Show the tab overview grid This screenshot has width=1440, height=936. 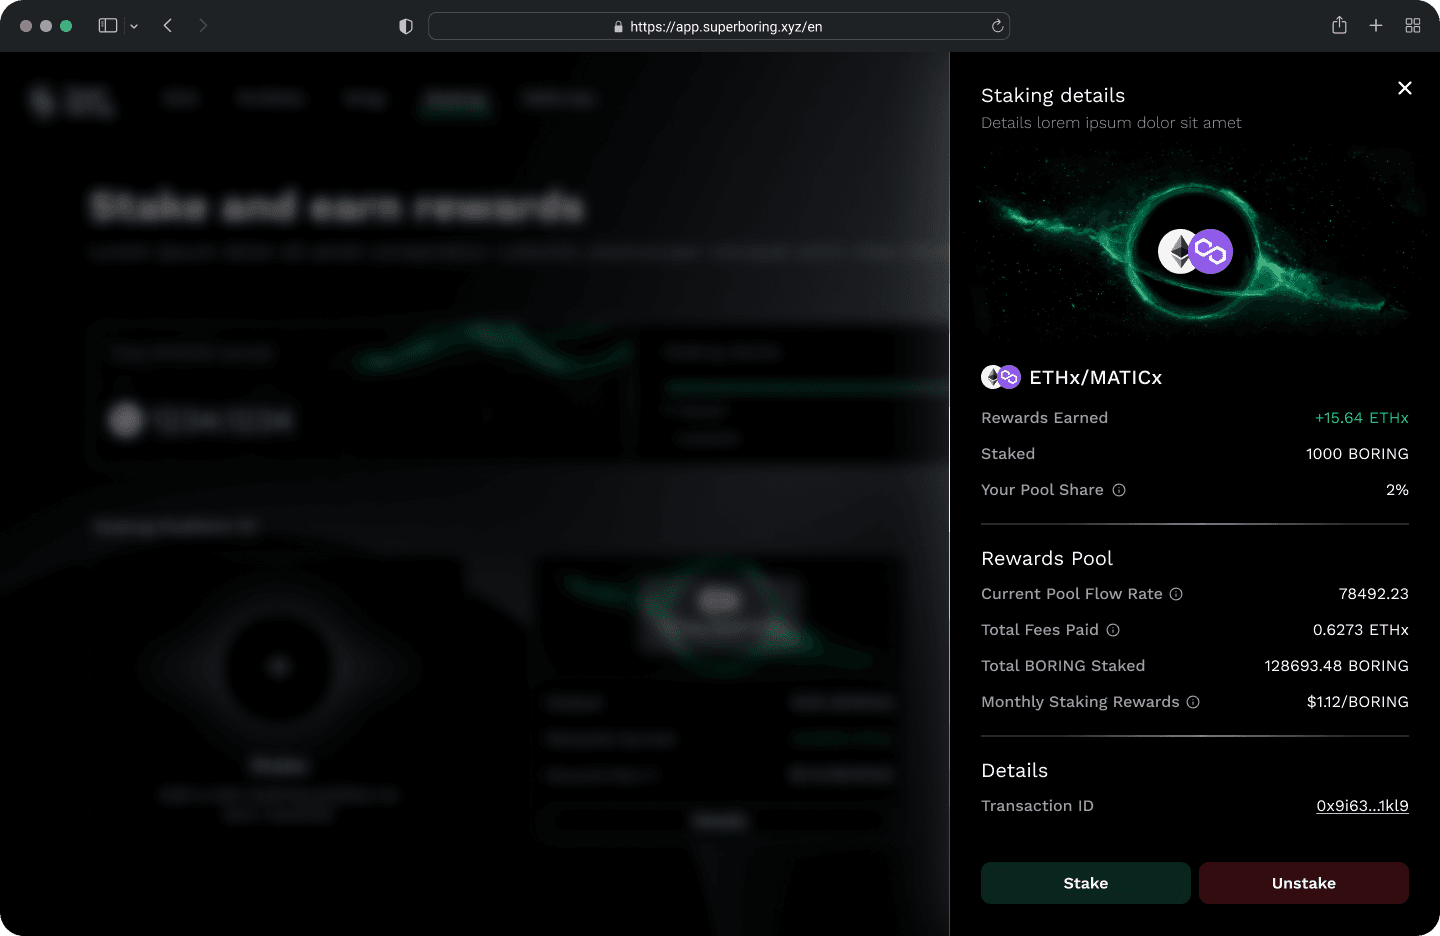coord(1413,26)
